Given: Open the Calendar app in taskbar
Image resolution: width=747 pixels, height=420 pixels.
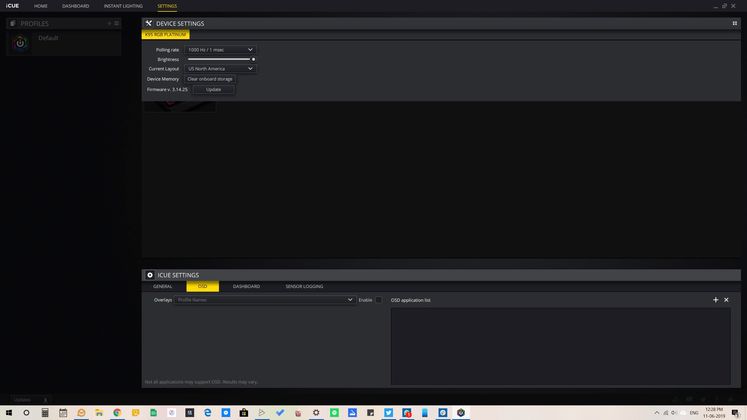Looking at the screenshot, I should 63,413.
